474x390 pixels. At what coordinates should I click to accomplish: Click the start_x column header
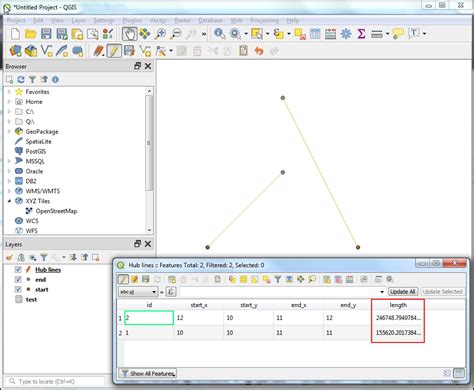[199, 305]
